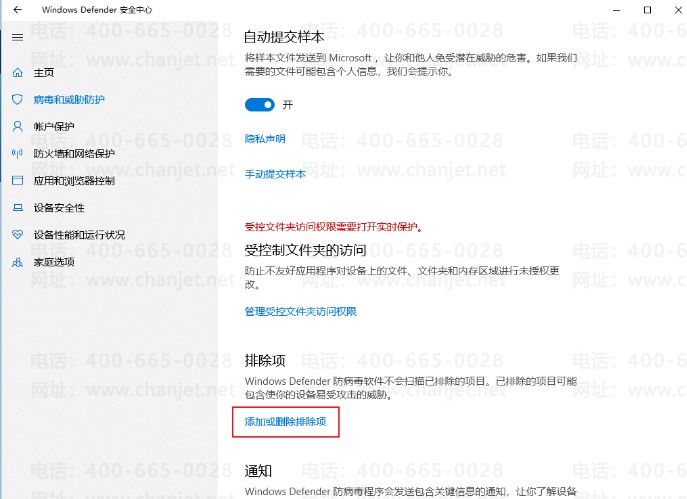Click the heart icon for device health
This screenshot has width=687, height=499.
(x=18, y=235)
